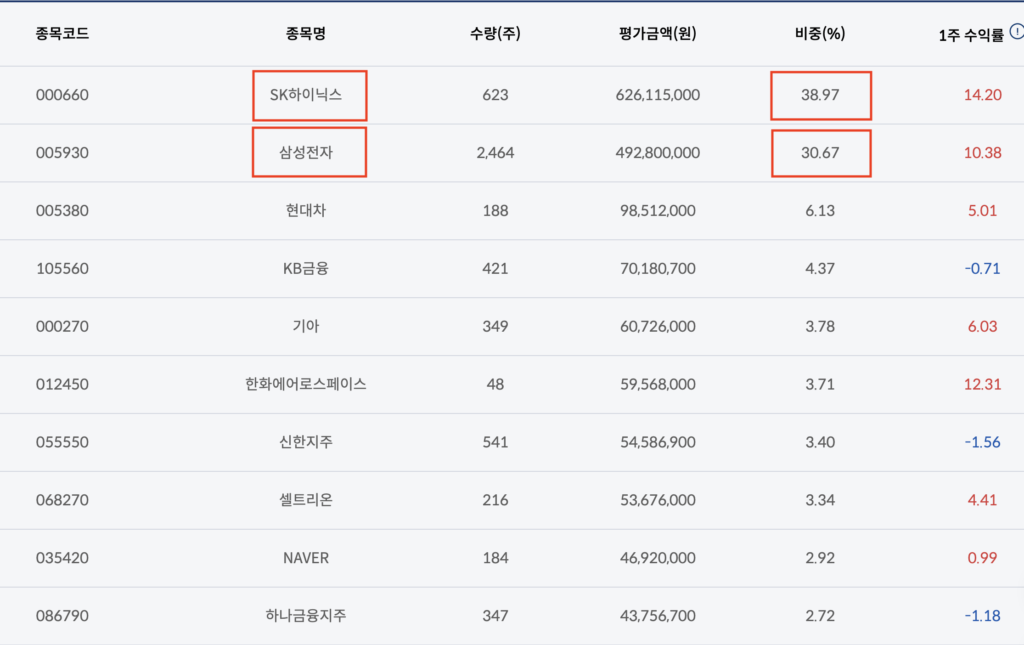Click the highlighted 38.97 weight value

819,95
